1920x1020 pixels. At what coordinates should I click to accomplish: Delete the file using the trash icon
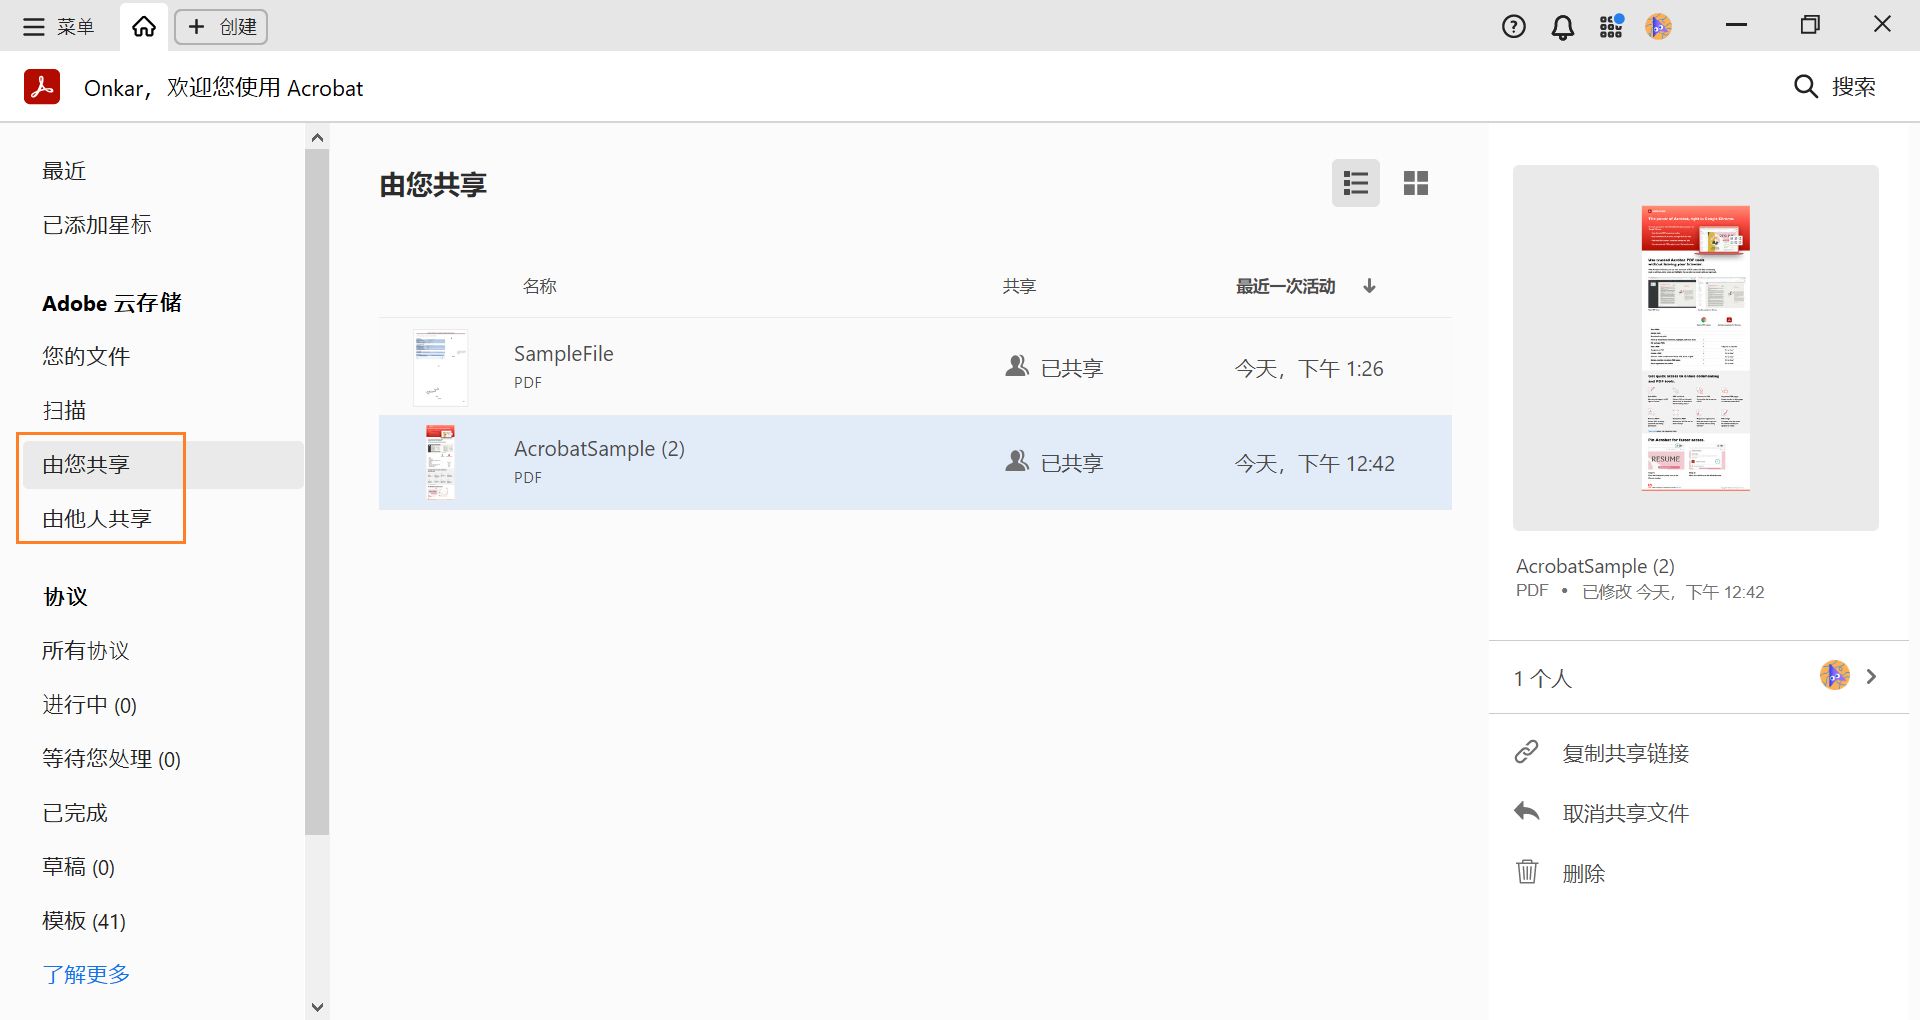[x=1527, y=872]
